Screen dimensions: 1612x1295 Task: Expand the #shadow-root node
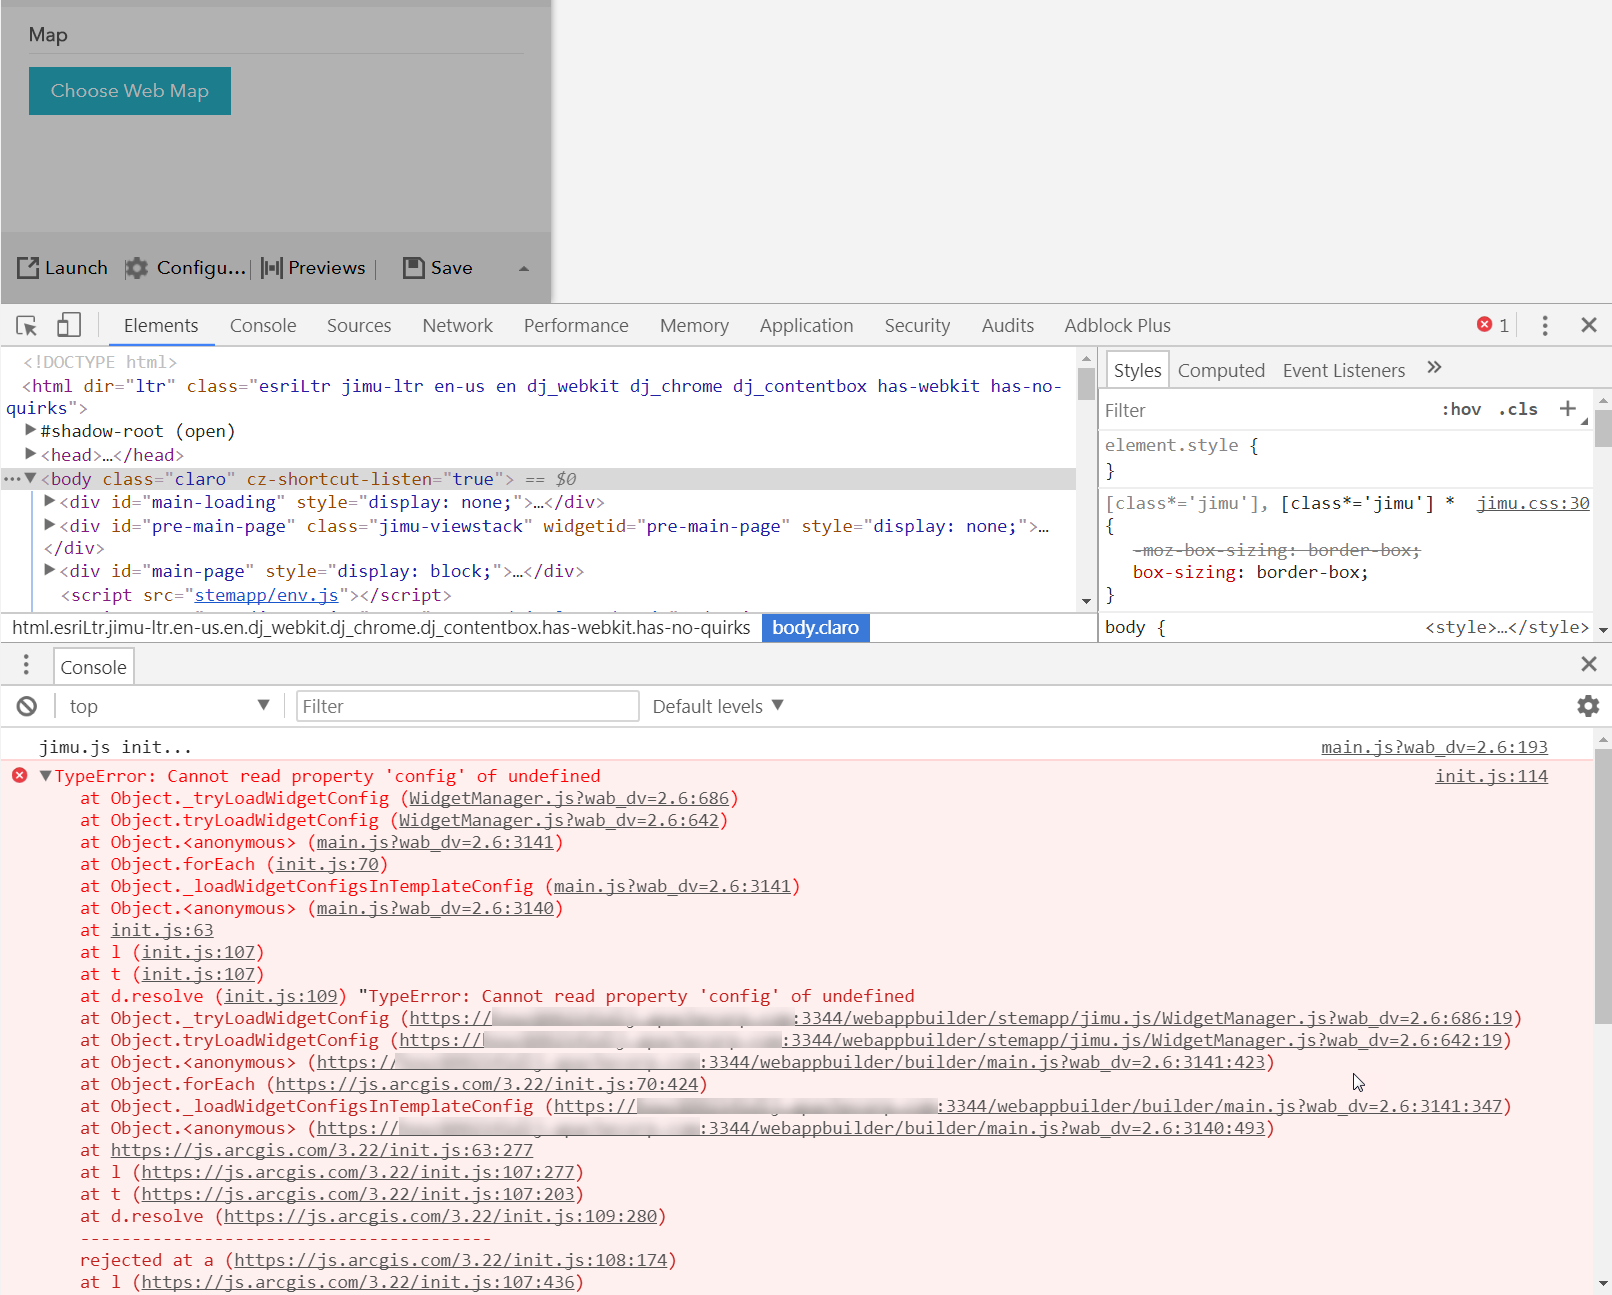31,430
